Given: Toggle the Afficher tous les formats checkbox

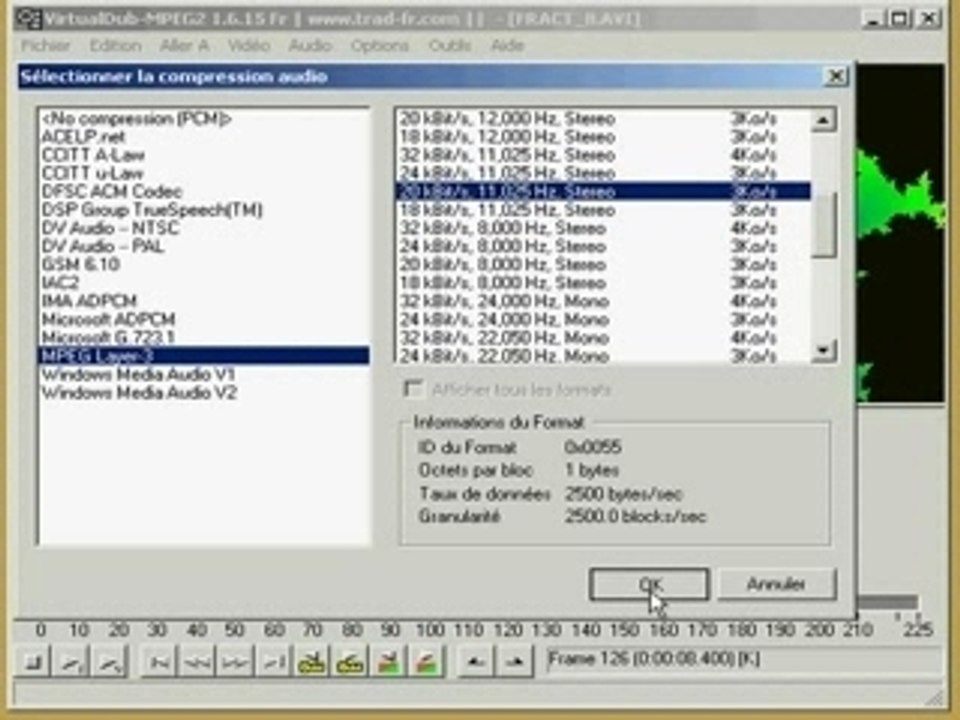Looking at the screenshot, I should (x=413, y=389).
